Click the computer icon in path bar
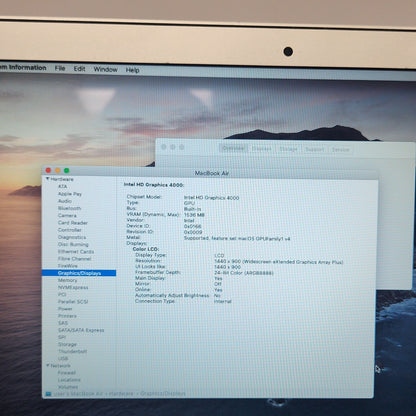The width and height of the screenshot is (416, 416). tap(48, 394)
